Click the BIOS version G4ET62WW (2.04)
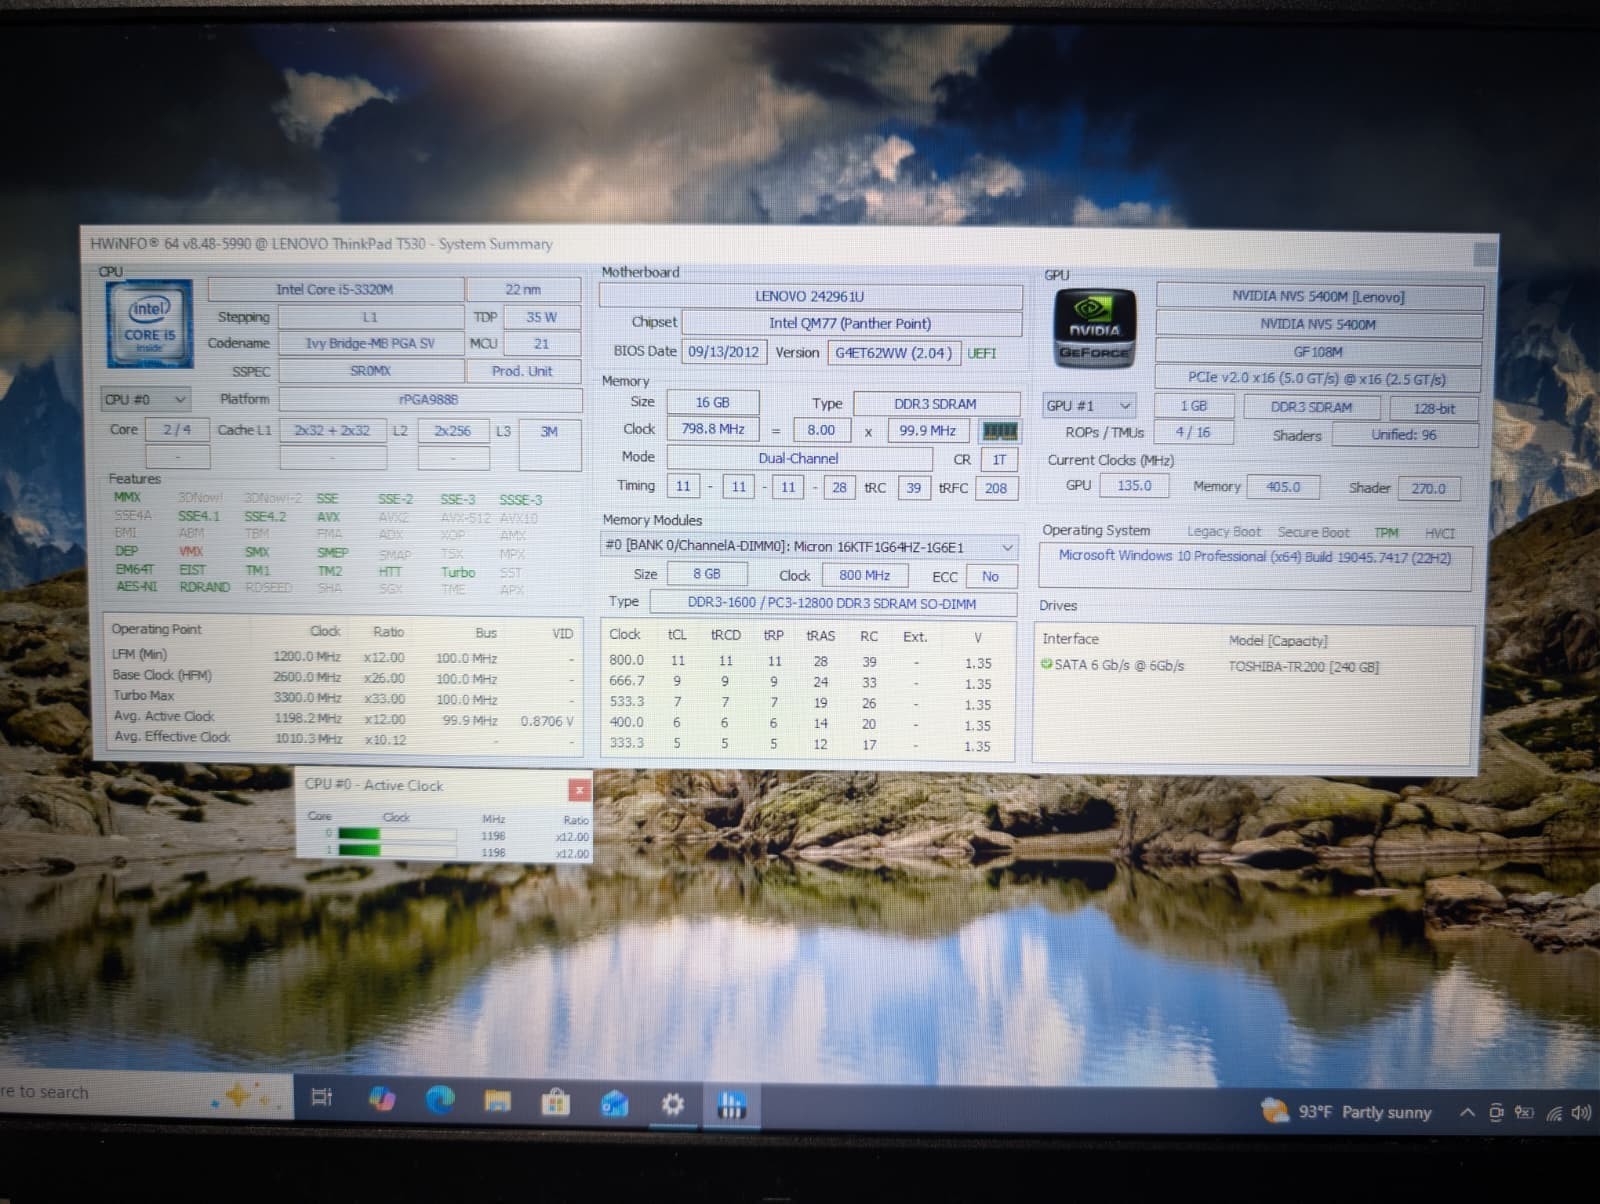Screen dimensions: 1600x1204 tap(894, 353)
